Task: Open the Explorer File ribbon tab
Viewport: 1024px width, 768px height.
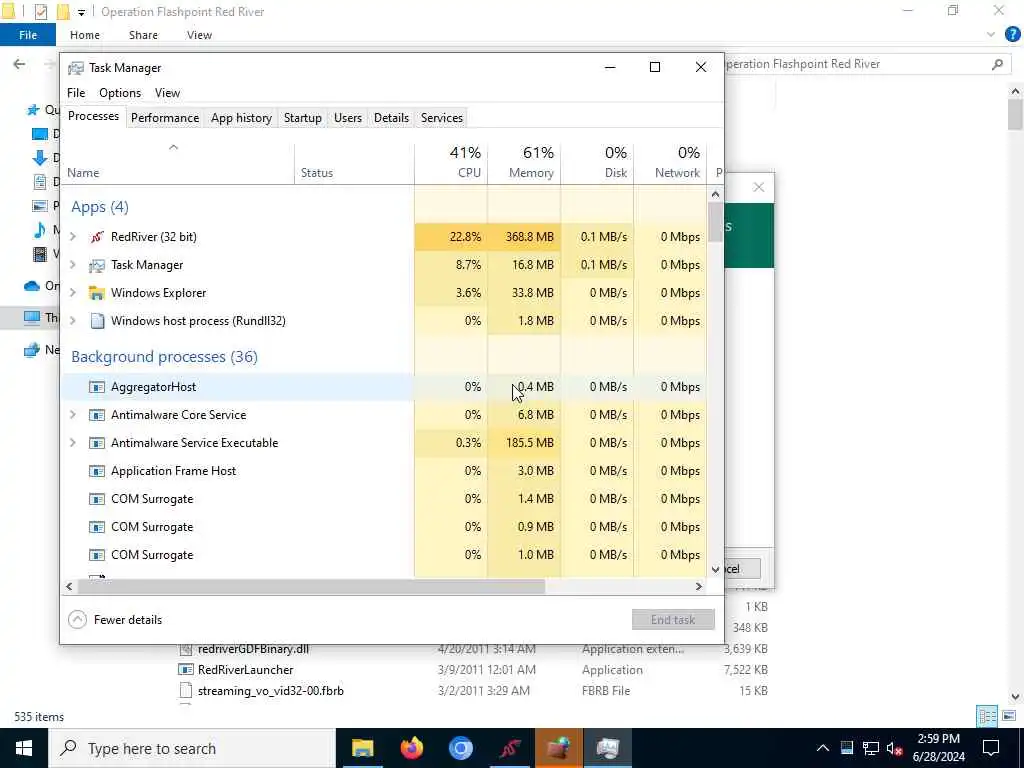Action: (x=27, y=35)
